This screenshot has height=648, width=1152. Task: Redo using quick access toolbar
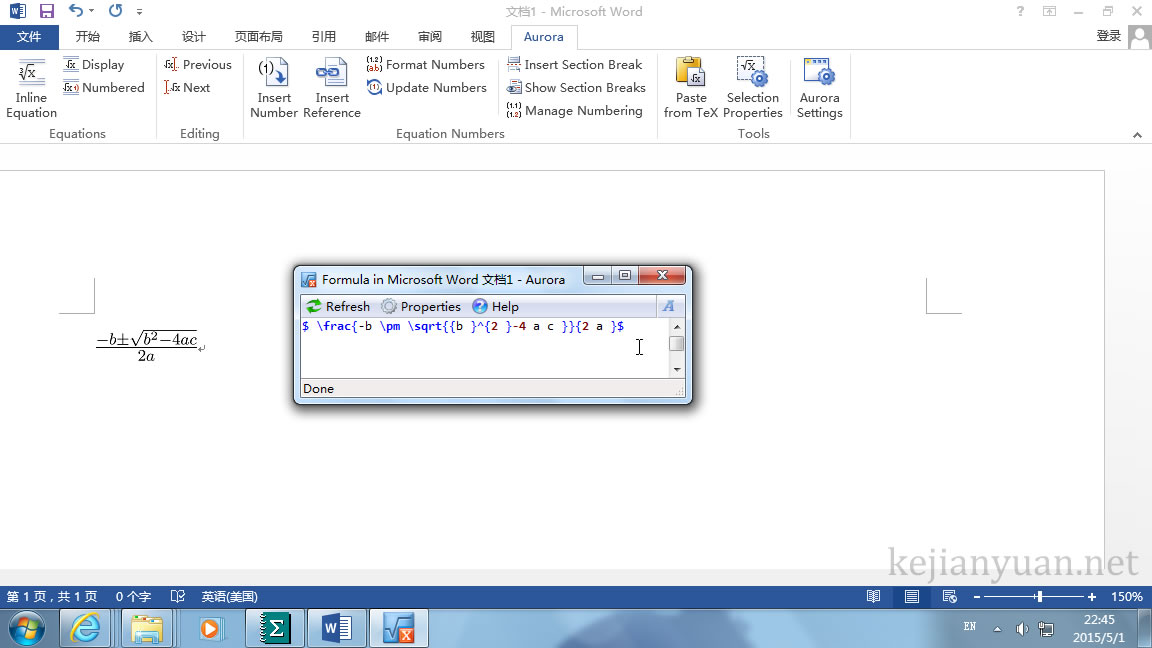[115, 10]
